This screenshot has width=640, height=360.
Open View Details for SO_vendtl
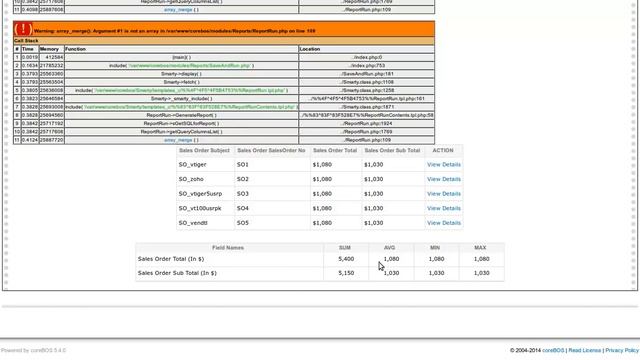pos(444,223)
